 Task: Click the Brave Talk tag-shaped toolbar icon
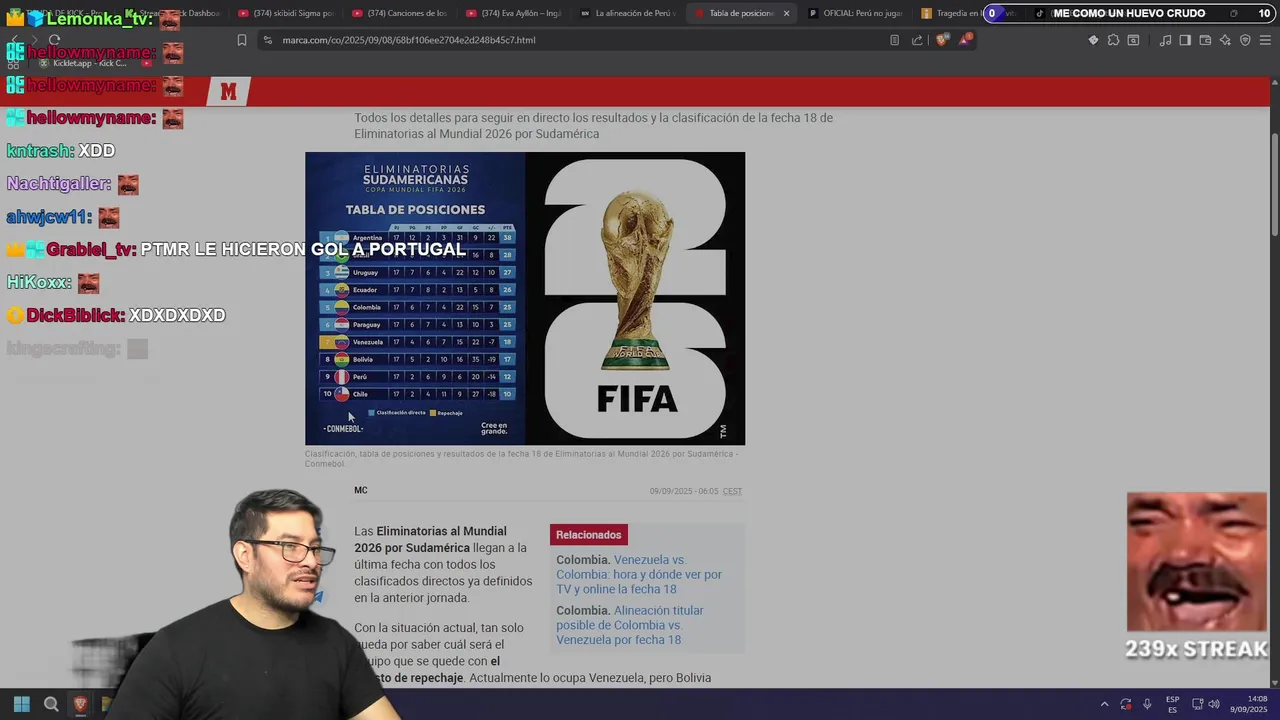tap(1093, 40)
